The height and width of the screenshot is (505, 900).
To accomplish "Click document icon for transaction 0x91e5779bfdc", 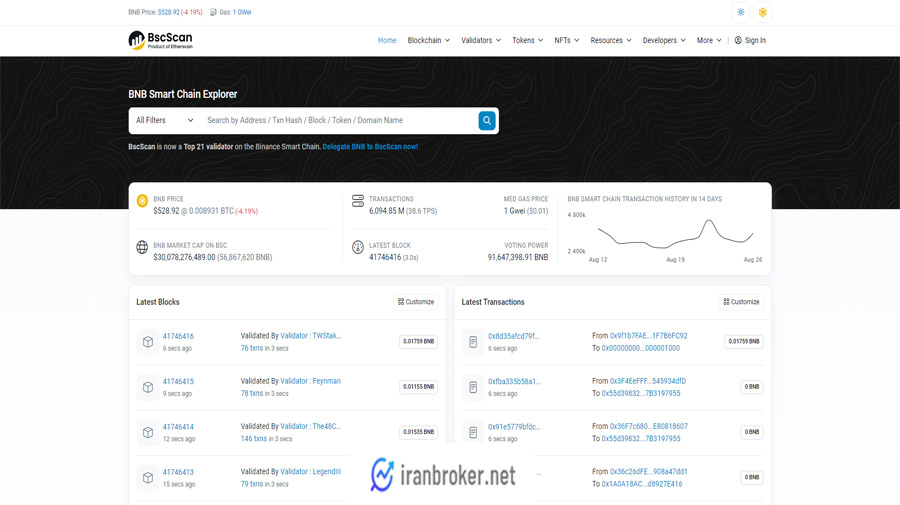I will (473, 433).
